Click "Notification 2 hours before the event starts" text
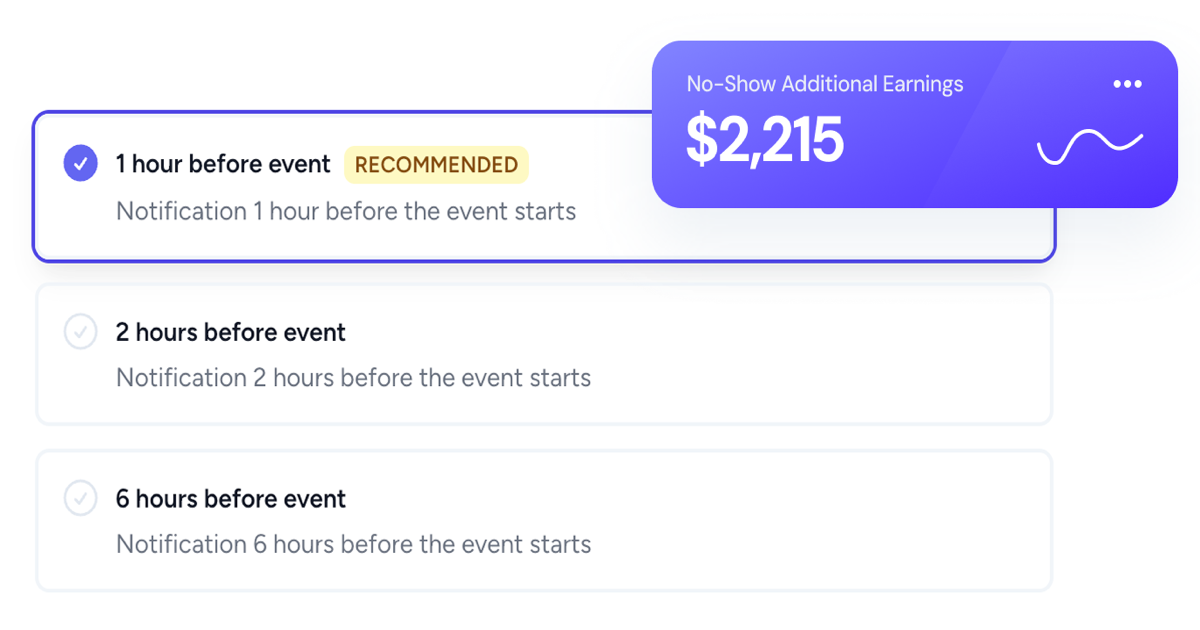Screen dimensions: 1200x630 click(353, 378)
